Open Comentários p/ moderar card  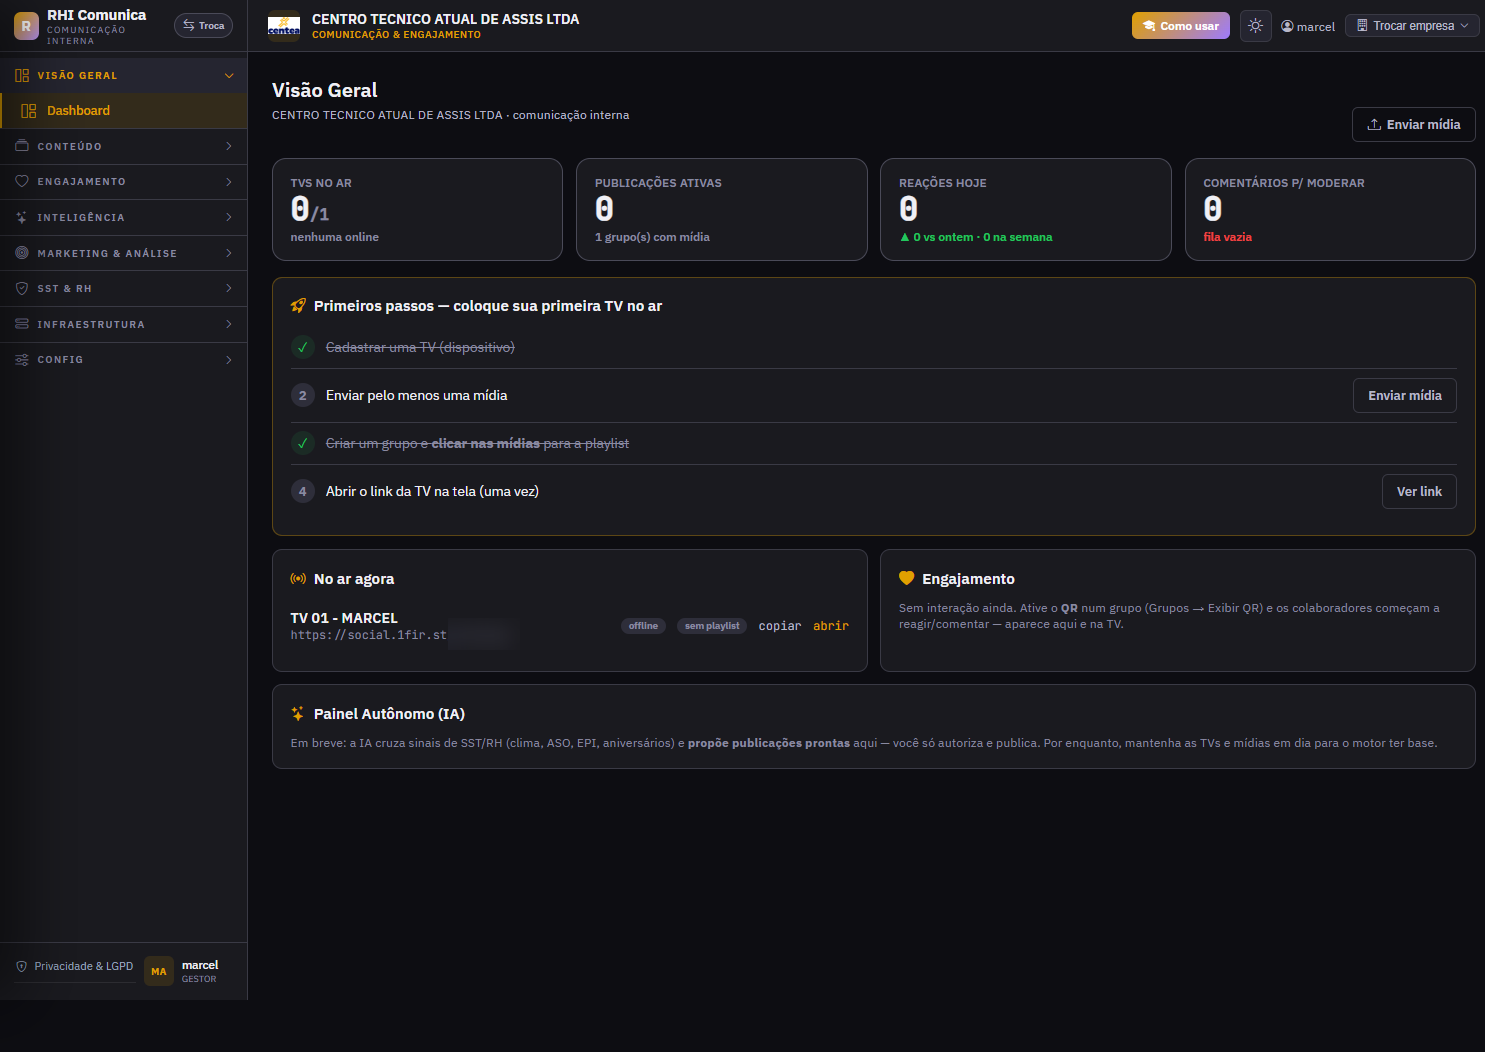tap(1330, 210)
